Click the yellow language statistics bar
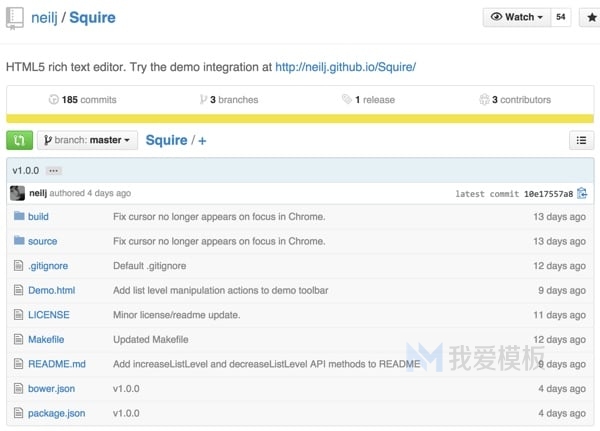This screenshot has width=600, height=431. (300, 119)
